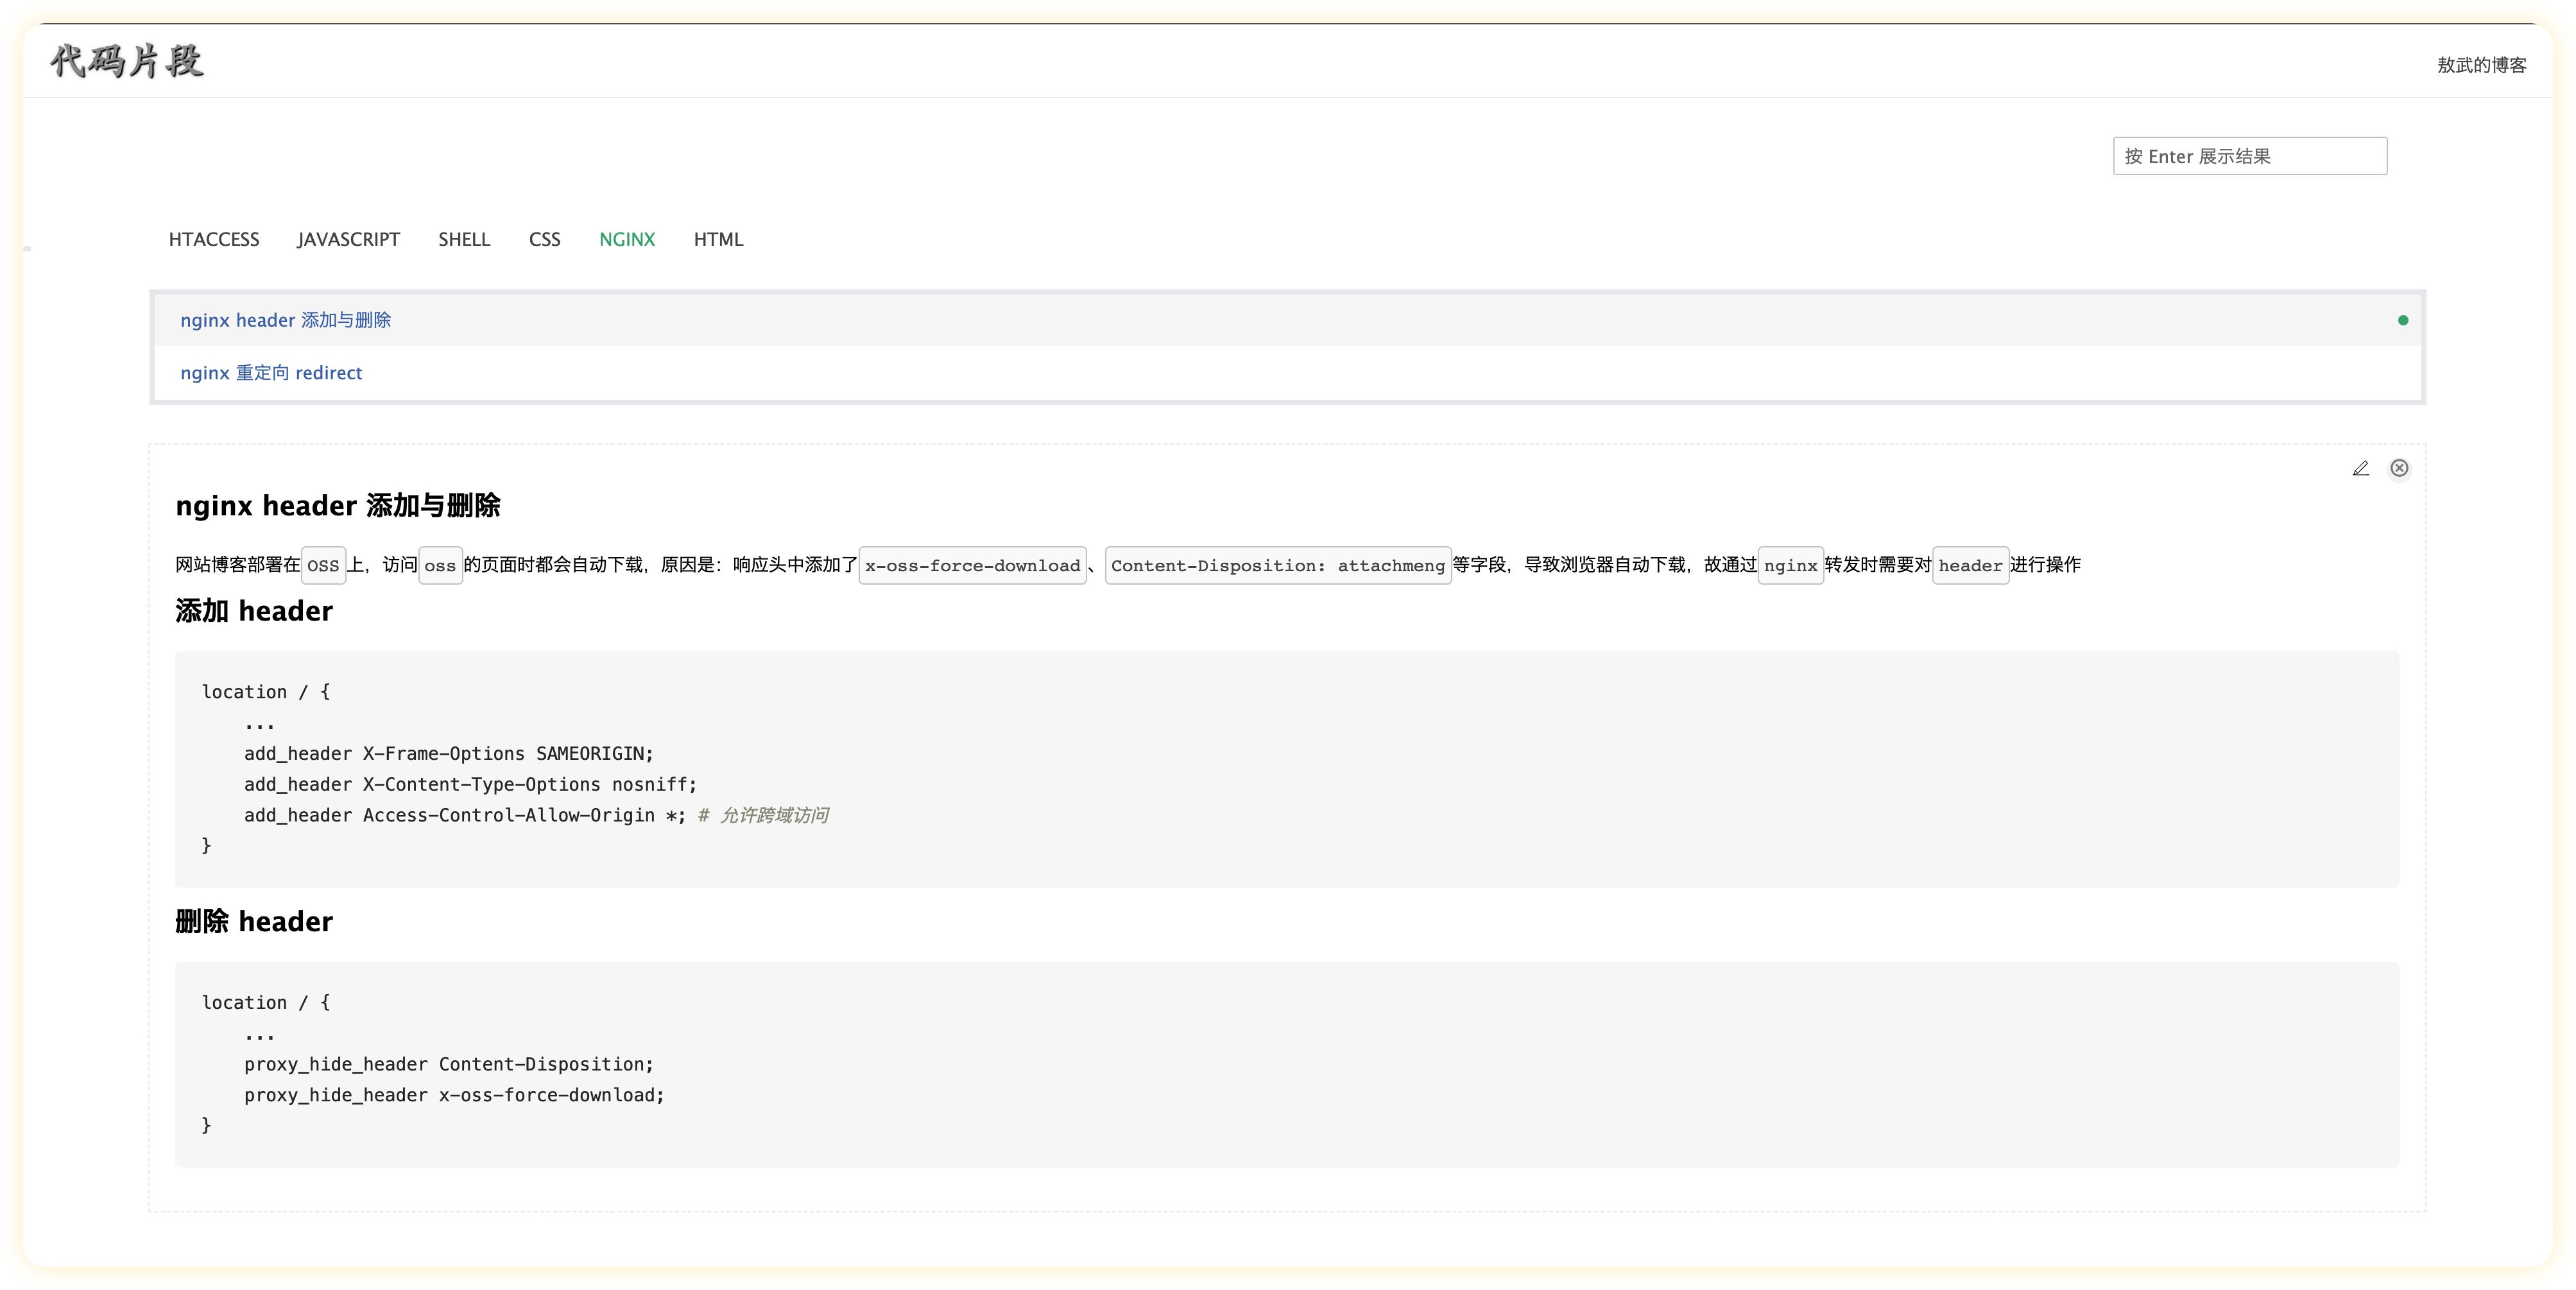Image resolution: width=2576 pixels, height=1290 pixels.
Task: Open the SHELL category tab
Action: click(464, 239)
